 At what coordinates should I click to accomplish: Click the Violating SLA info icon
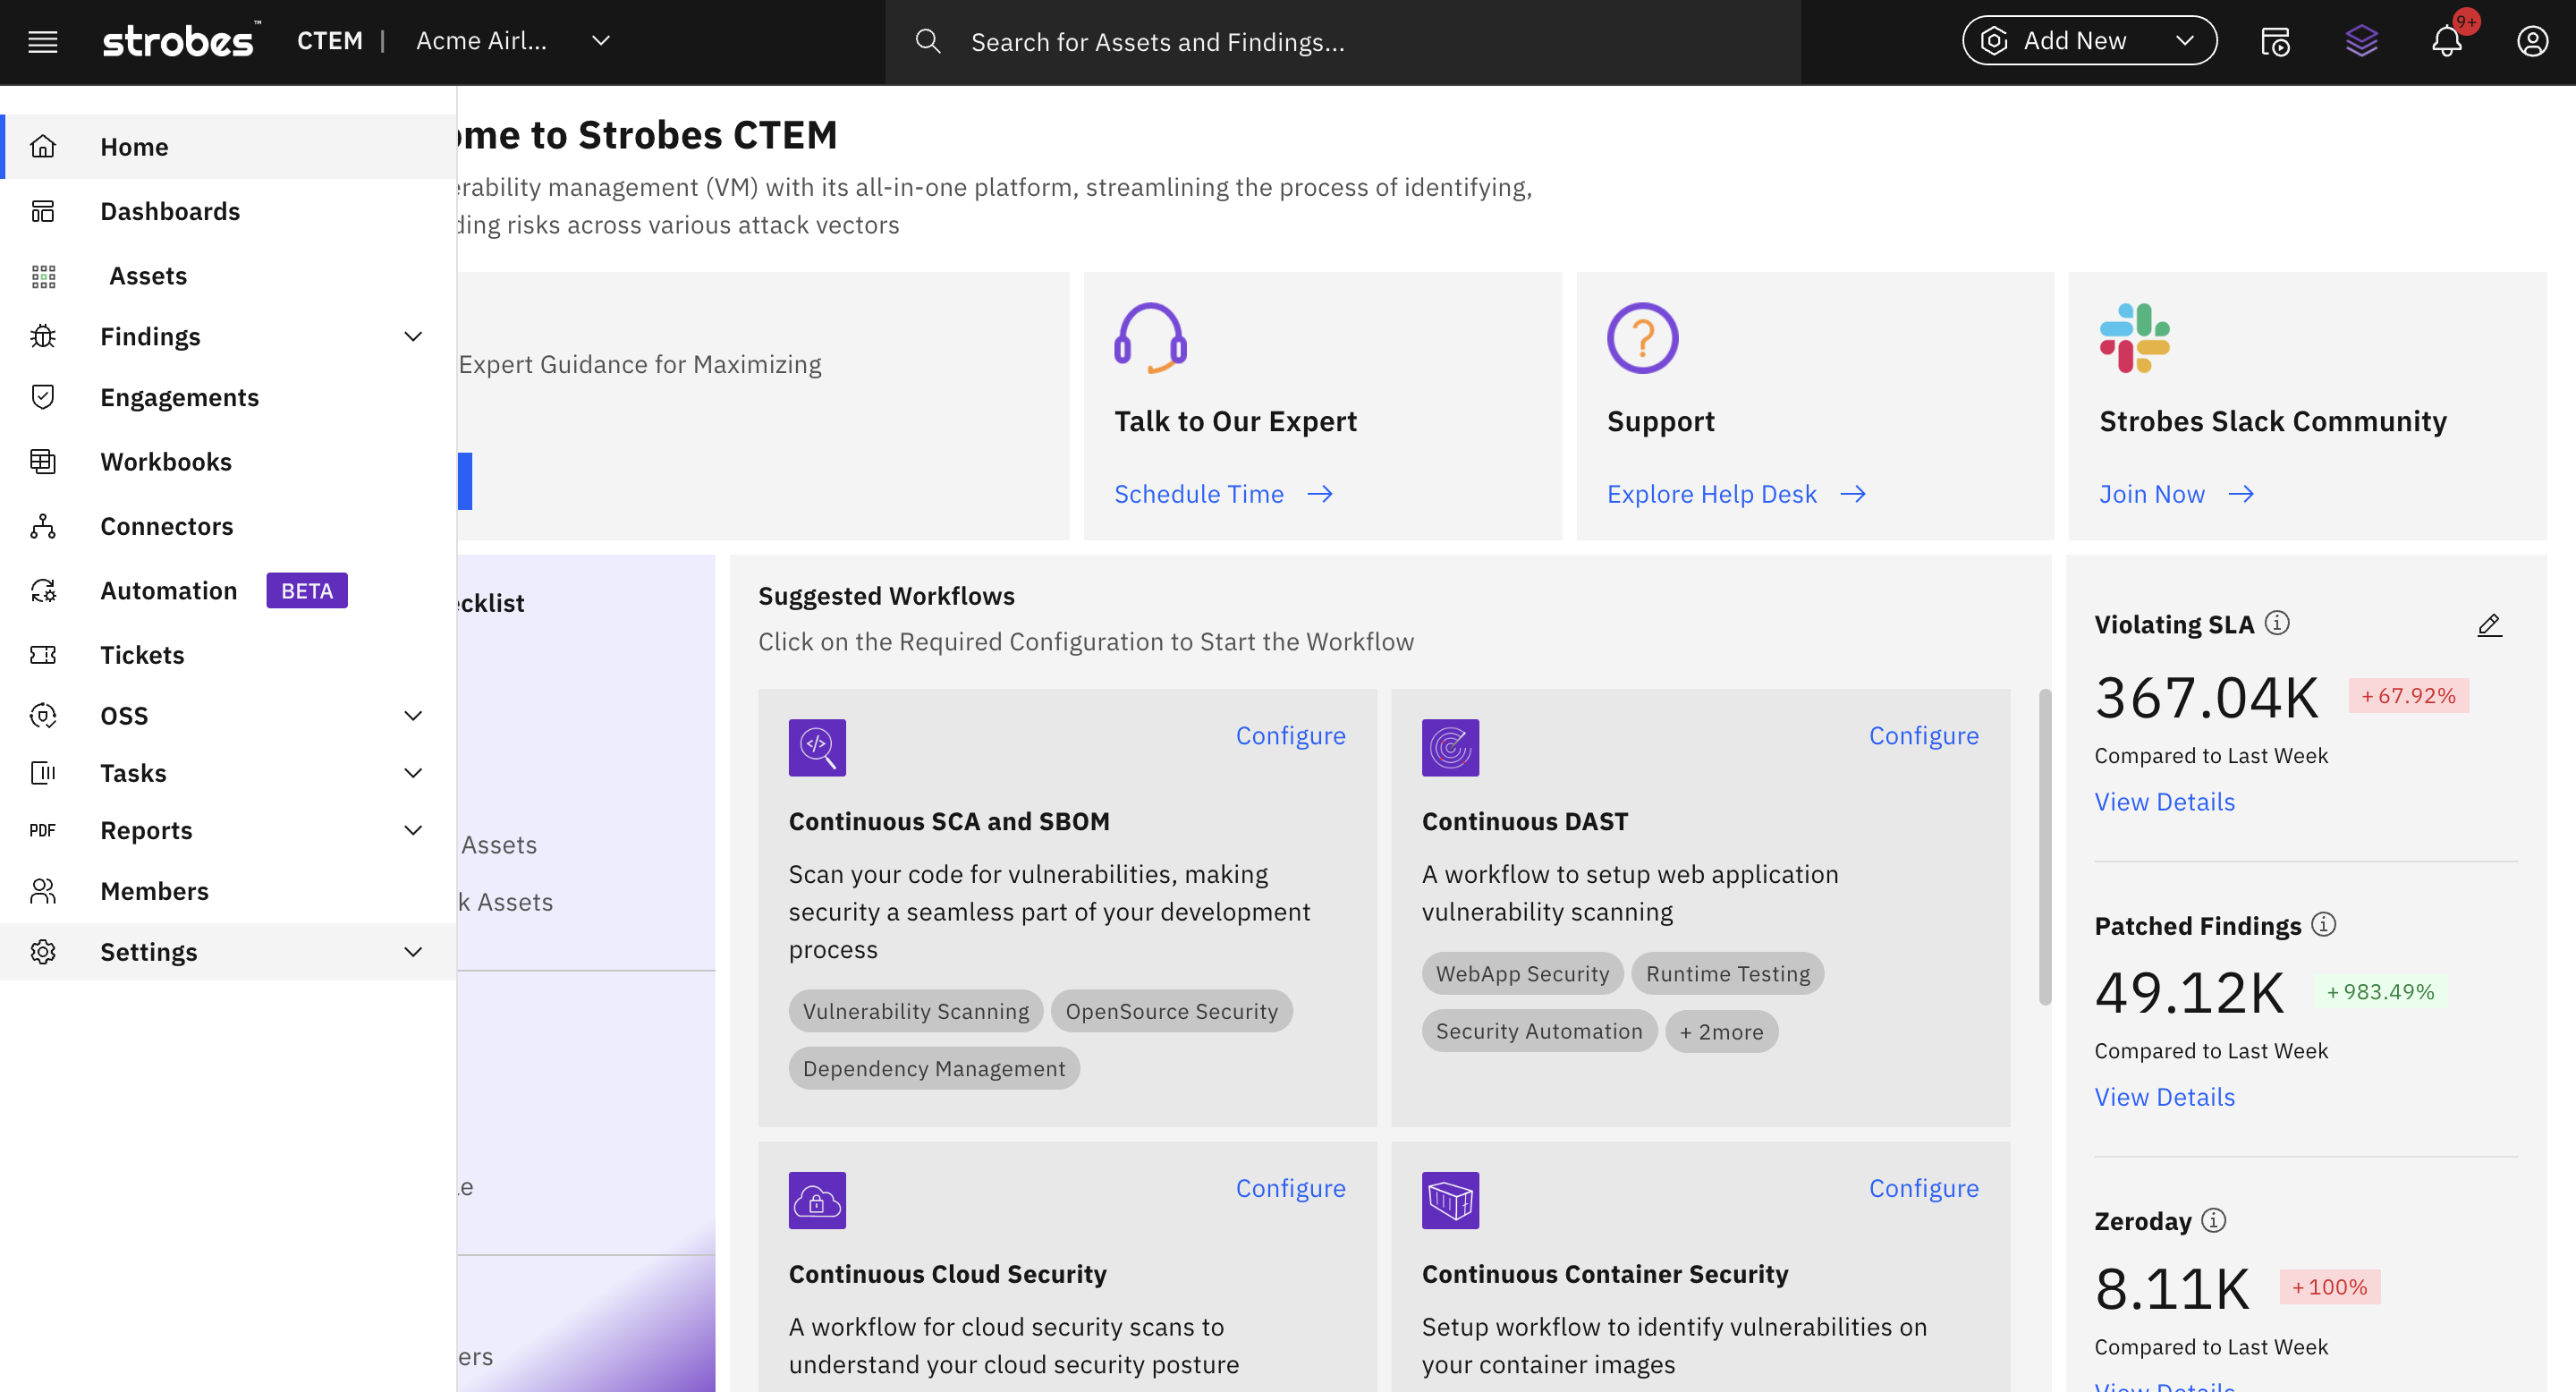tap(2277, 623)
